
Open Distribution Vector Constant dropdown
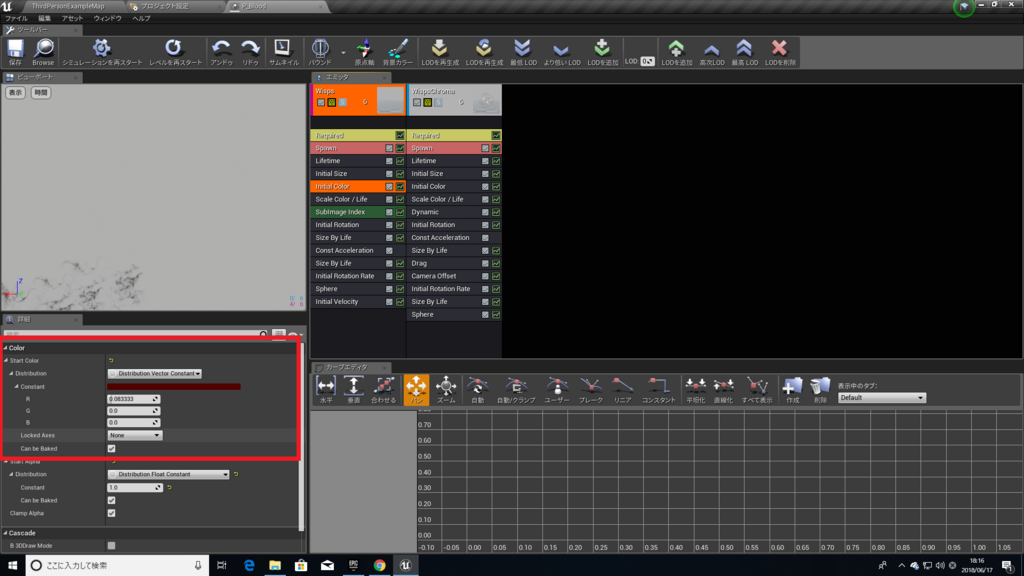pos(155,374)
